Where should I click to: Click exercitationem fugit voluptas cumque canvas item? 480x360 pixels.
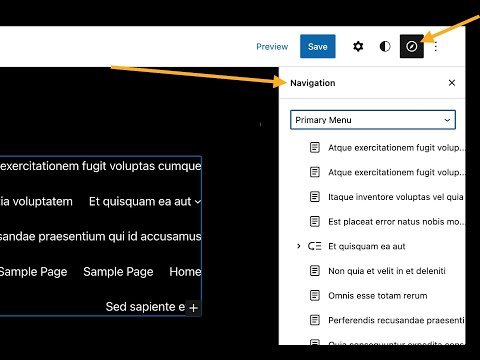pos(101,166)
